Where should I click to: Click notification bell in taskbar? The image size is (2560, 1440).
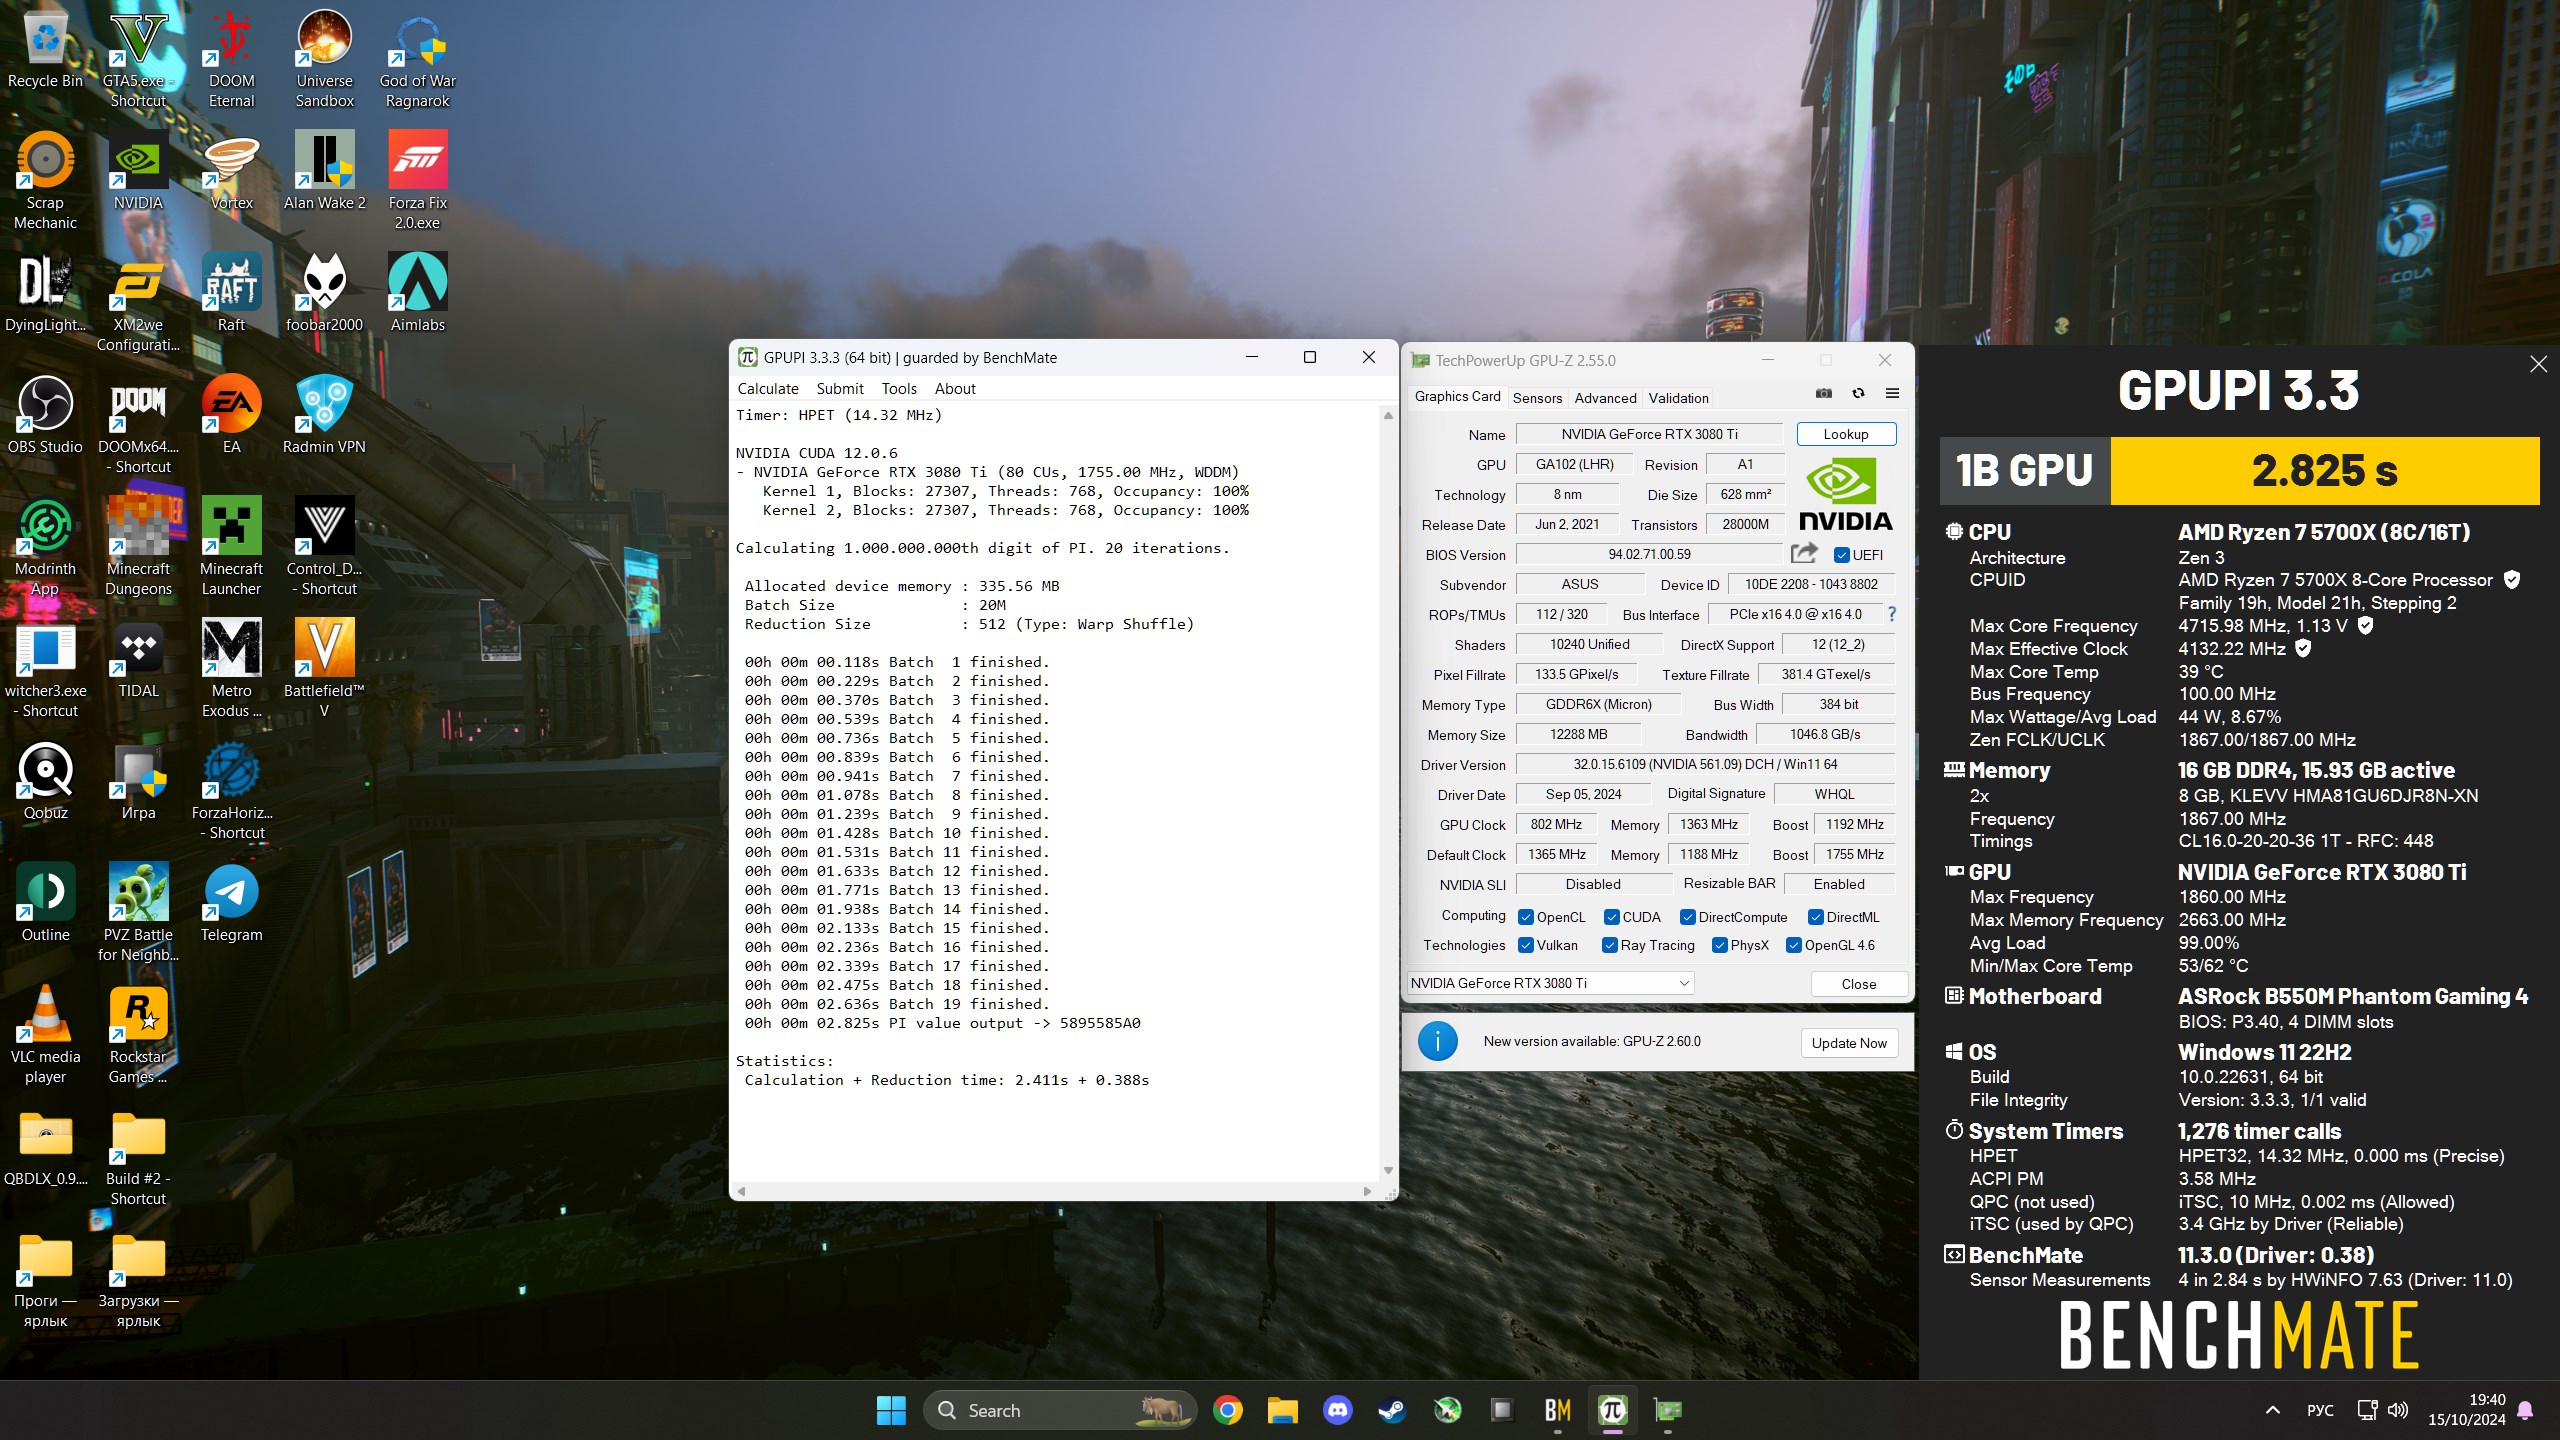(2525, 1410)
